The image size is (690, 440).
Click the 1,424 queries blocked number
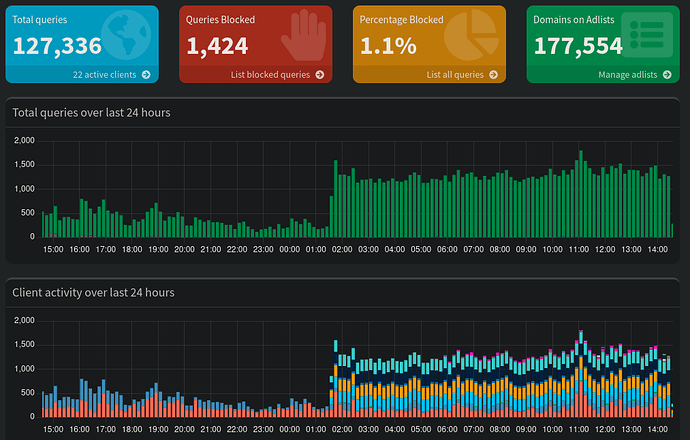217,46
